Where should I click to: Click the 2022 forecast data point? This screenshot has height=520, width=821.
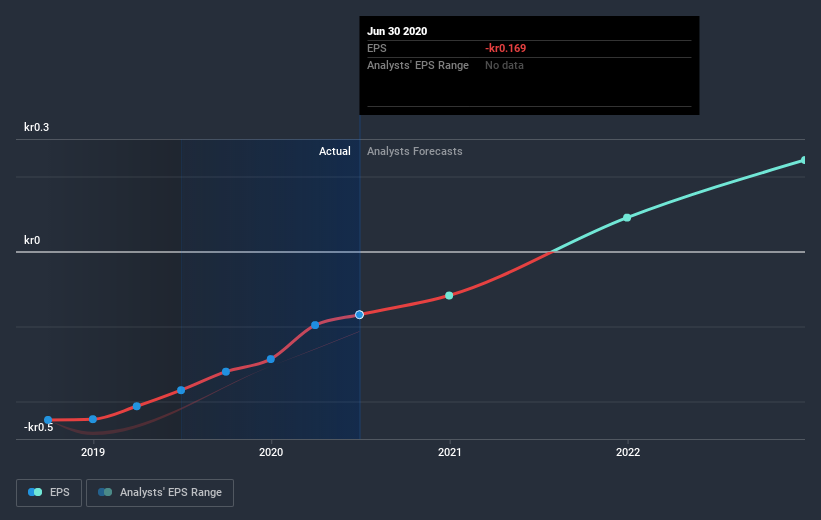(x=627, y=218)
